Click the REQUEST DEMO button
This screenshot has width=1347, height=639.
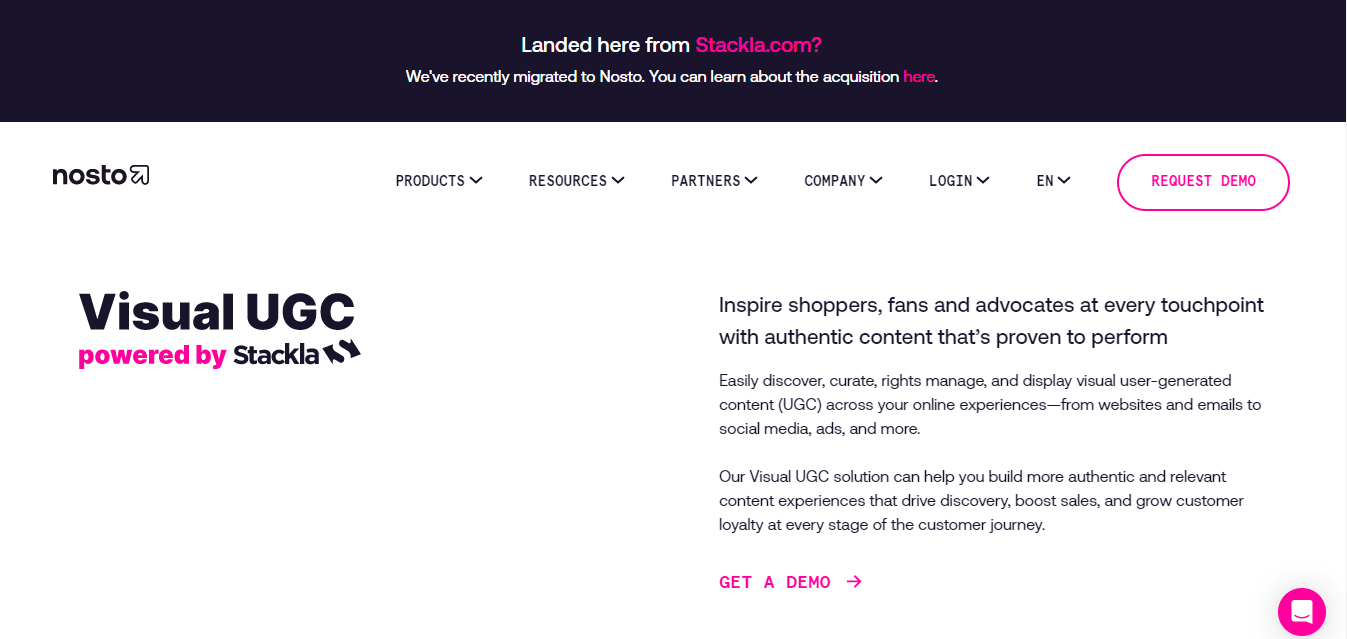1202,182
